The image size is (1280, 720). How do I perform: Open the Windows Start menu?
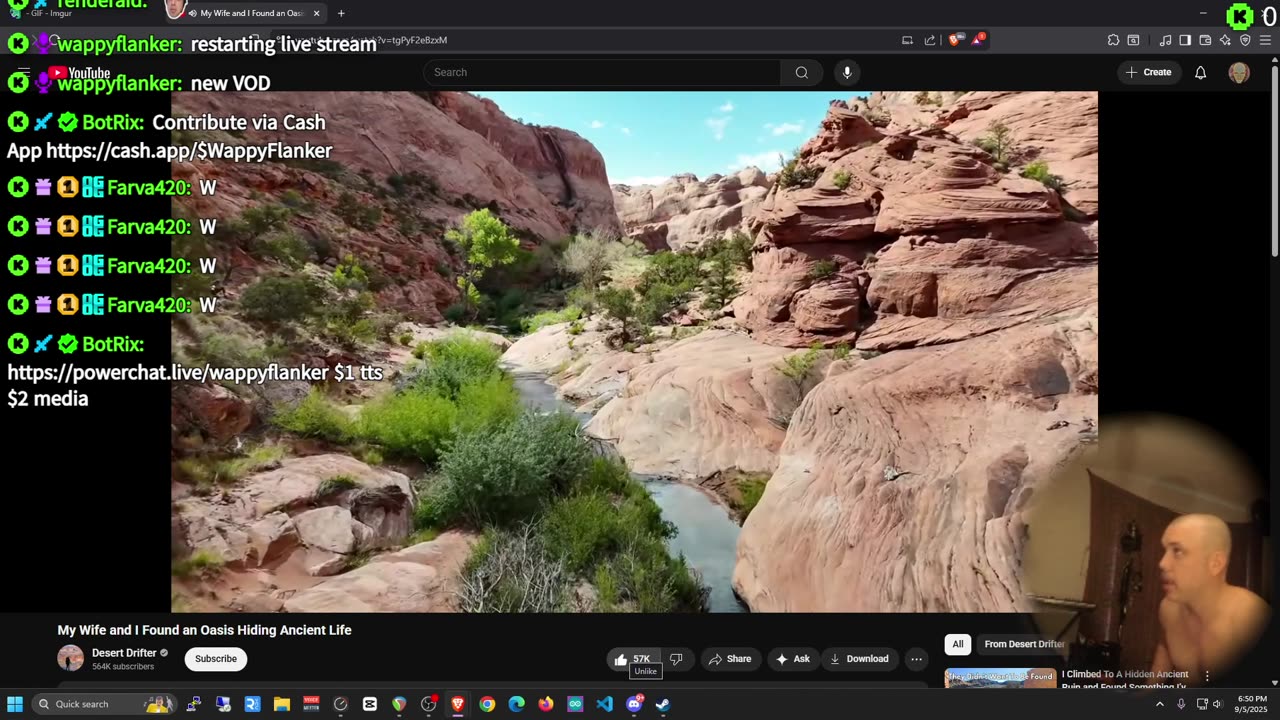tap(15, 704)
